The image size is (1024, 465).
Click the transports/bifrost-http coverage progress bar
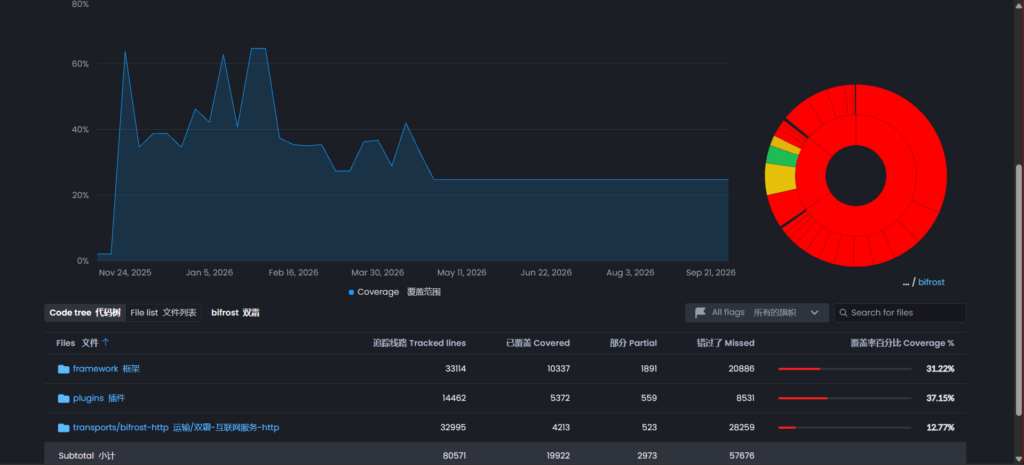[x=844, y=428]
